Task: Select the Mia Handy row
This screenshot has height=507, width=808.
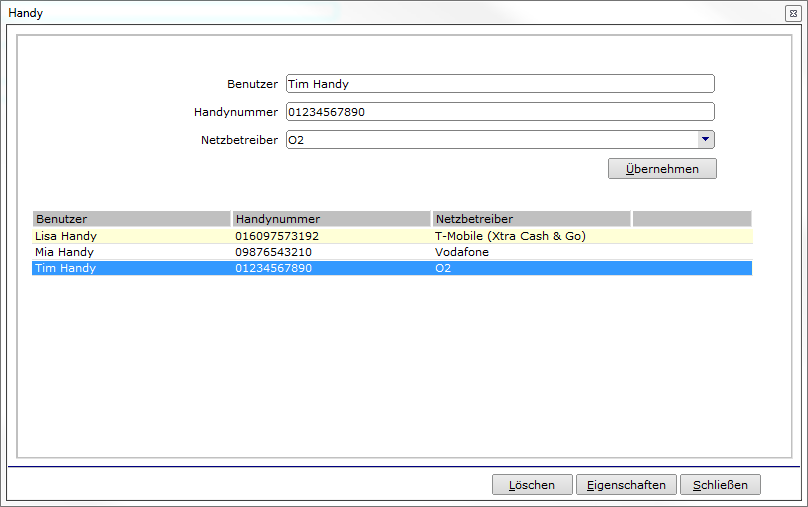Action: coord(392,252)
